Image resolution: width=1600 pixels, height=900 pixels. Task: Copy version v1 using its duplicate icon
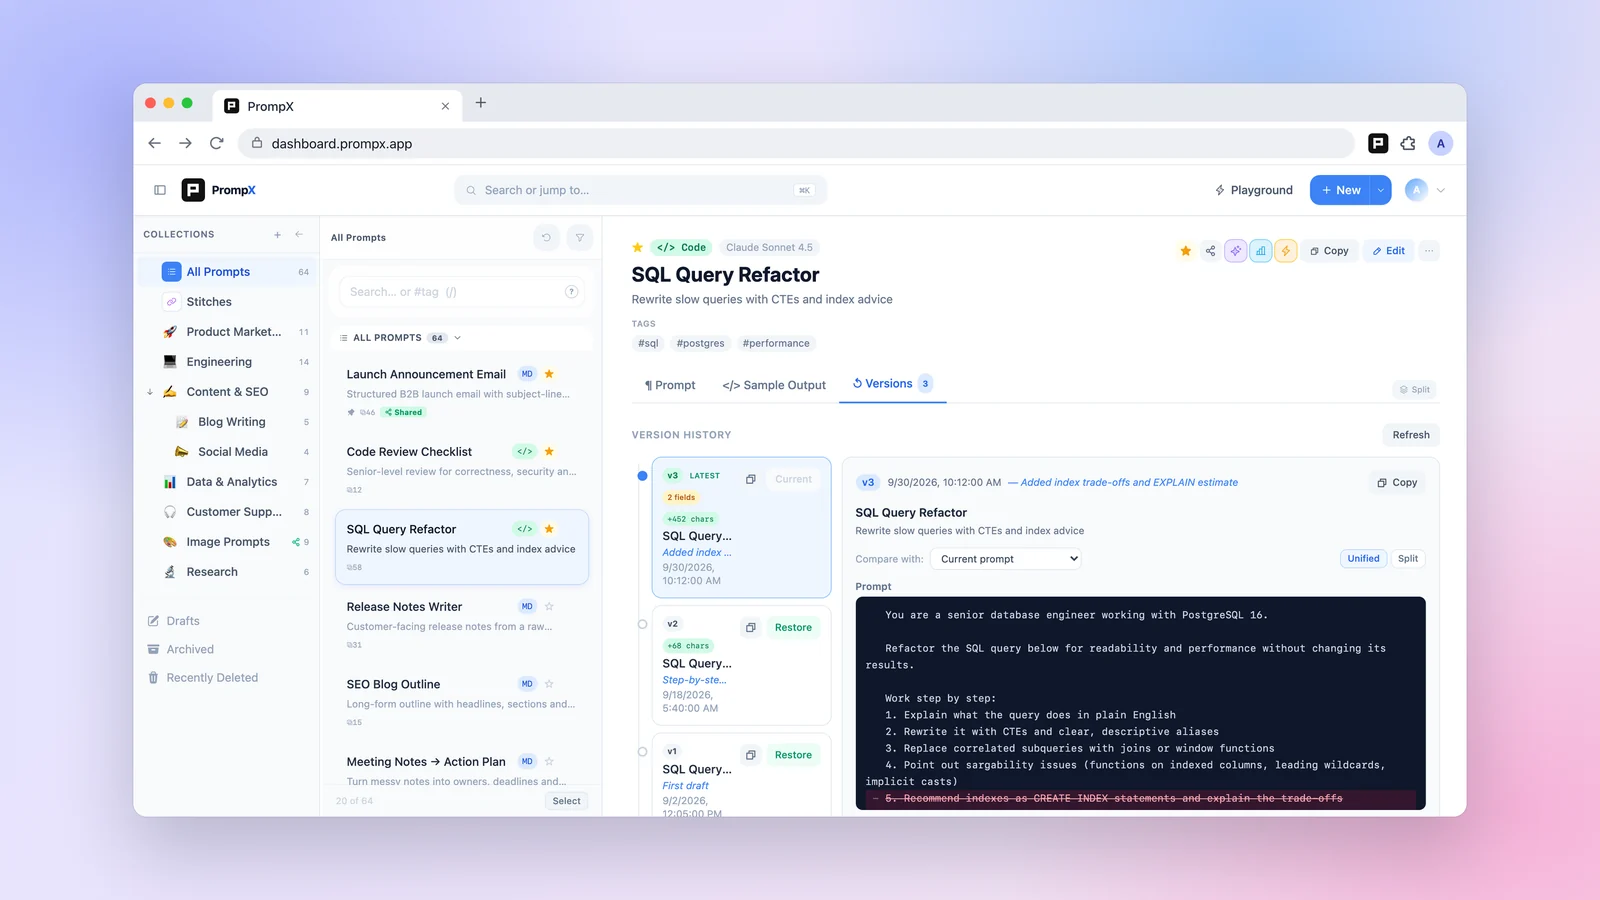tap(751, 755)
